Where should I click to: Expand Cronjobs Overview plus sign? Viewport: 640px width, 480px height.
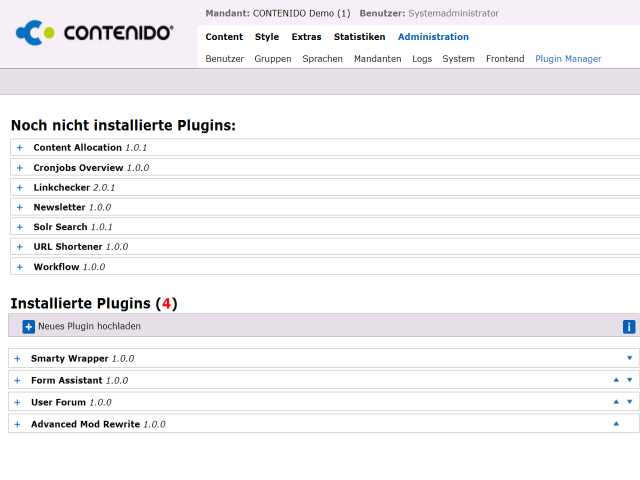click(x=20, y=168)
